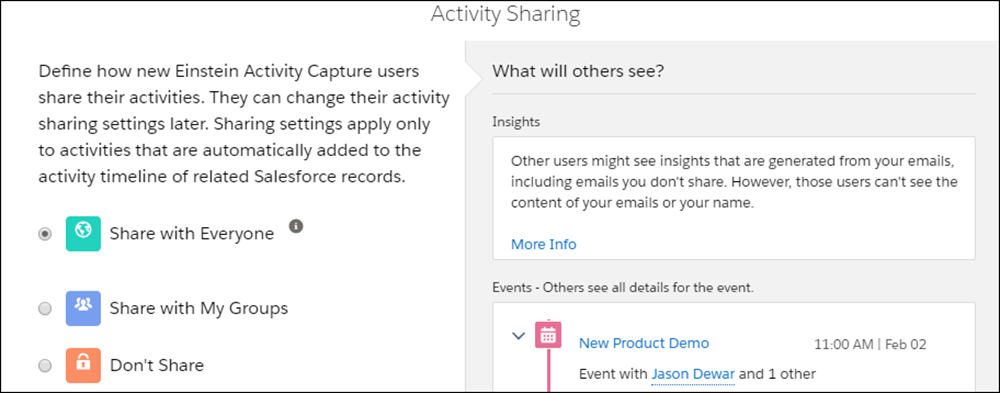Select the Share with My Groups radio button
The width and height of the screenshot is (1000, 393).
point(45,309)
